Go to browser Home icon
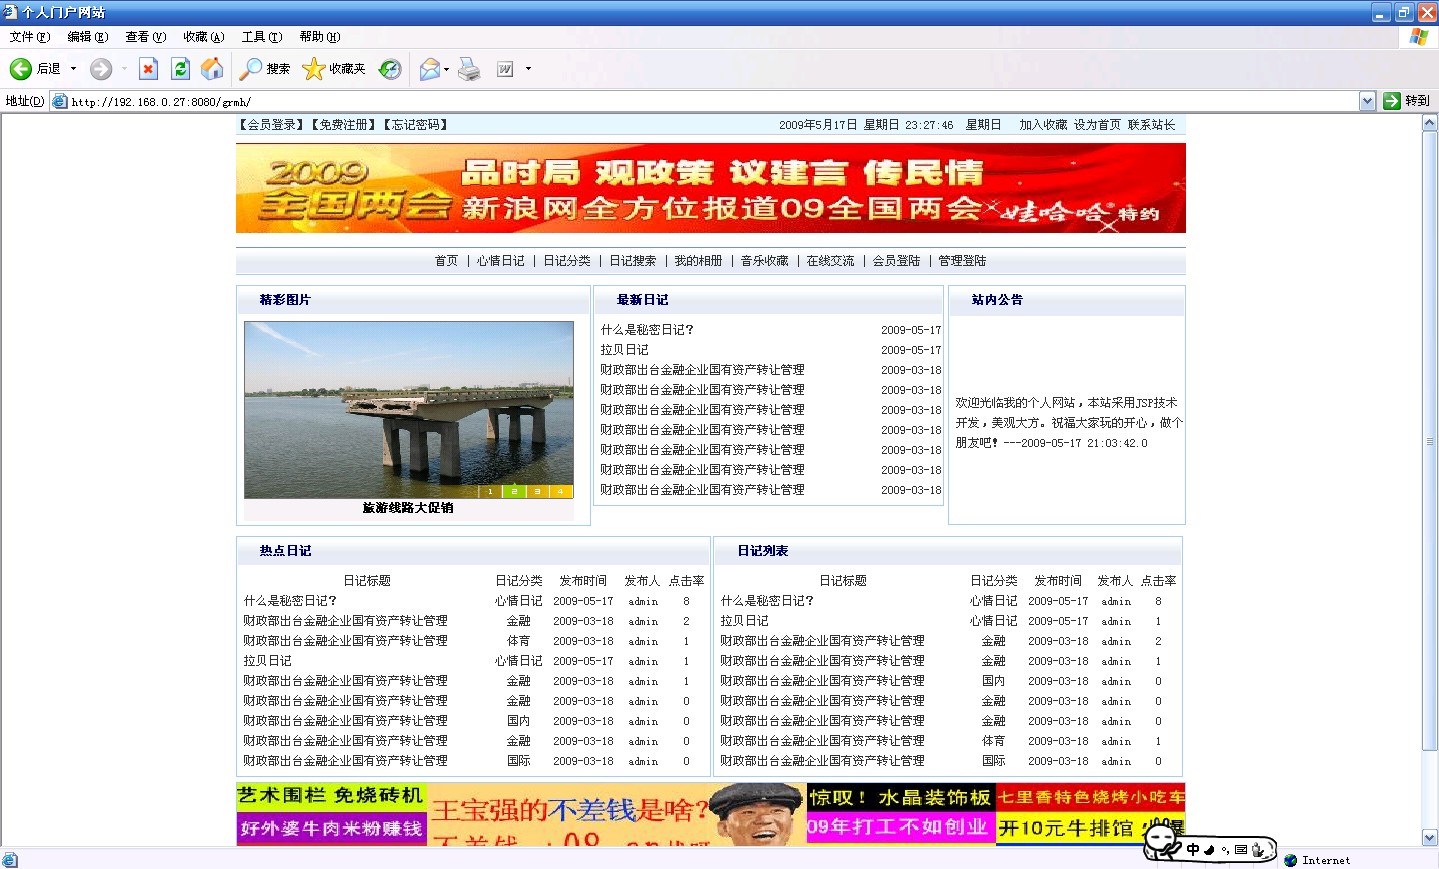The image size is (1439, 869). point(212,69)
